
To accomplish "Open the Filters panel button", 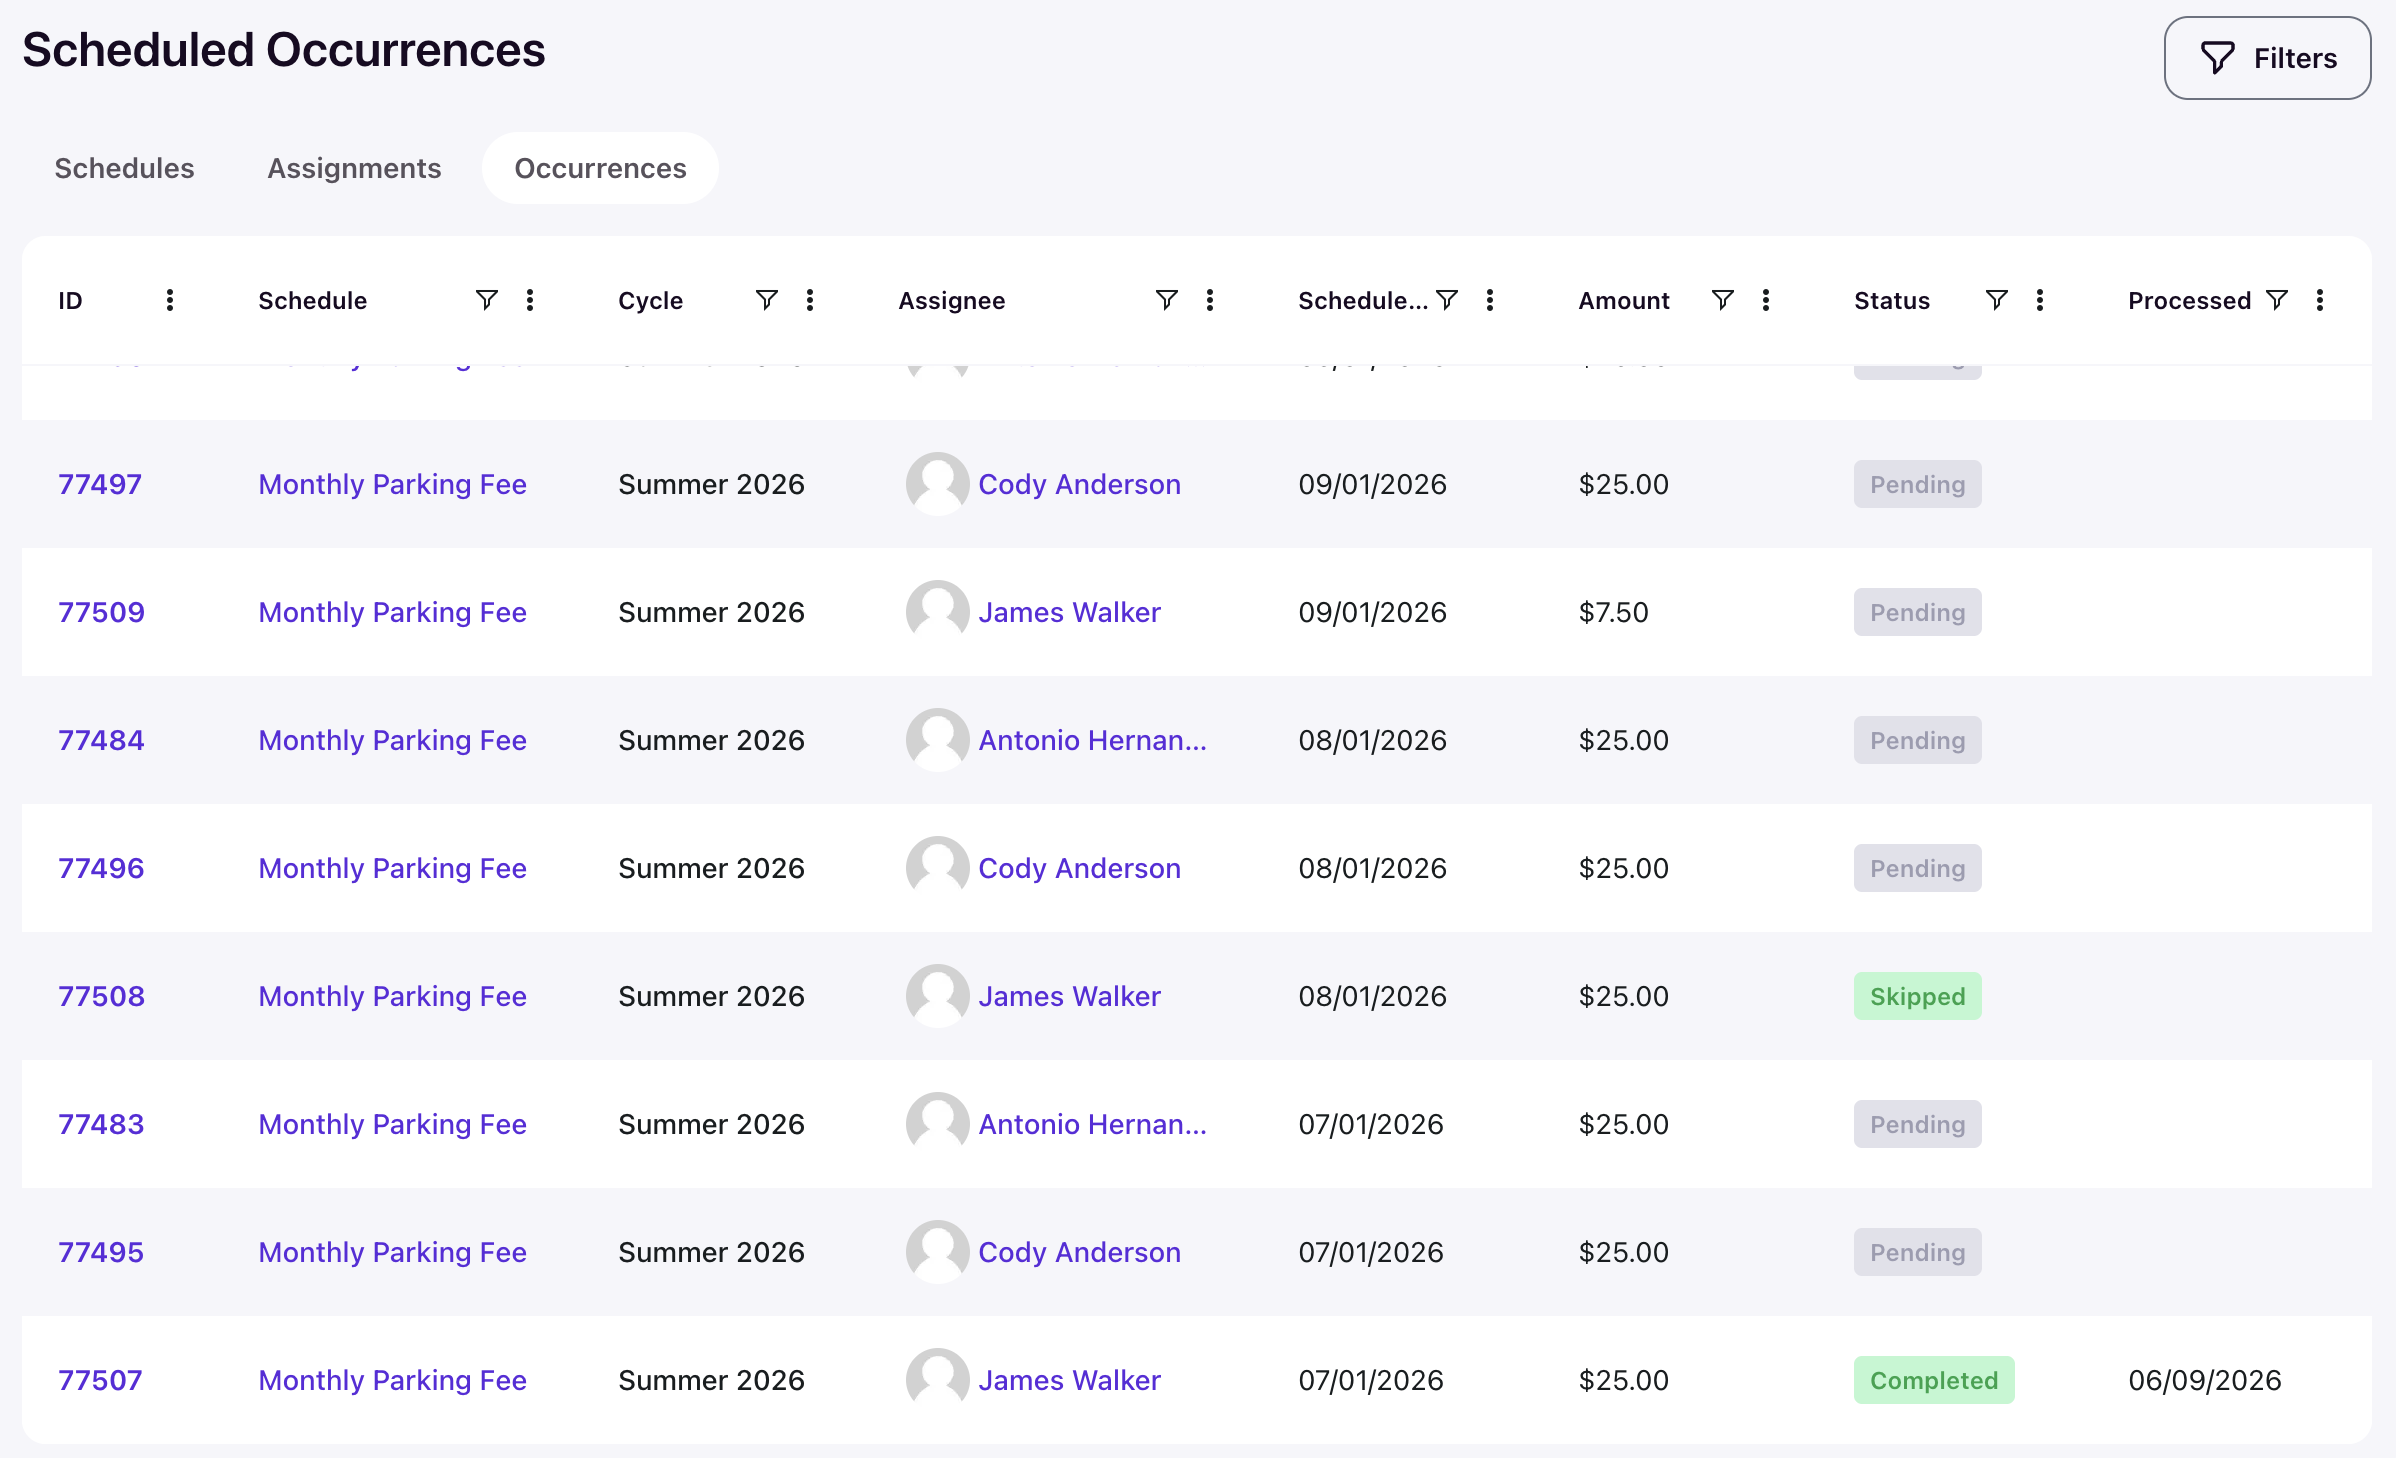I will point(2267,58).
